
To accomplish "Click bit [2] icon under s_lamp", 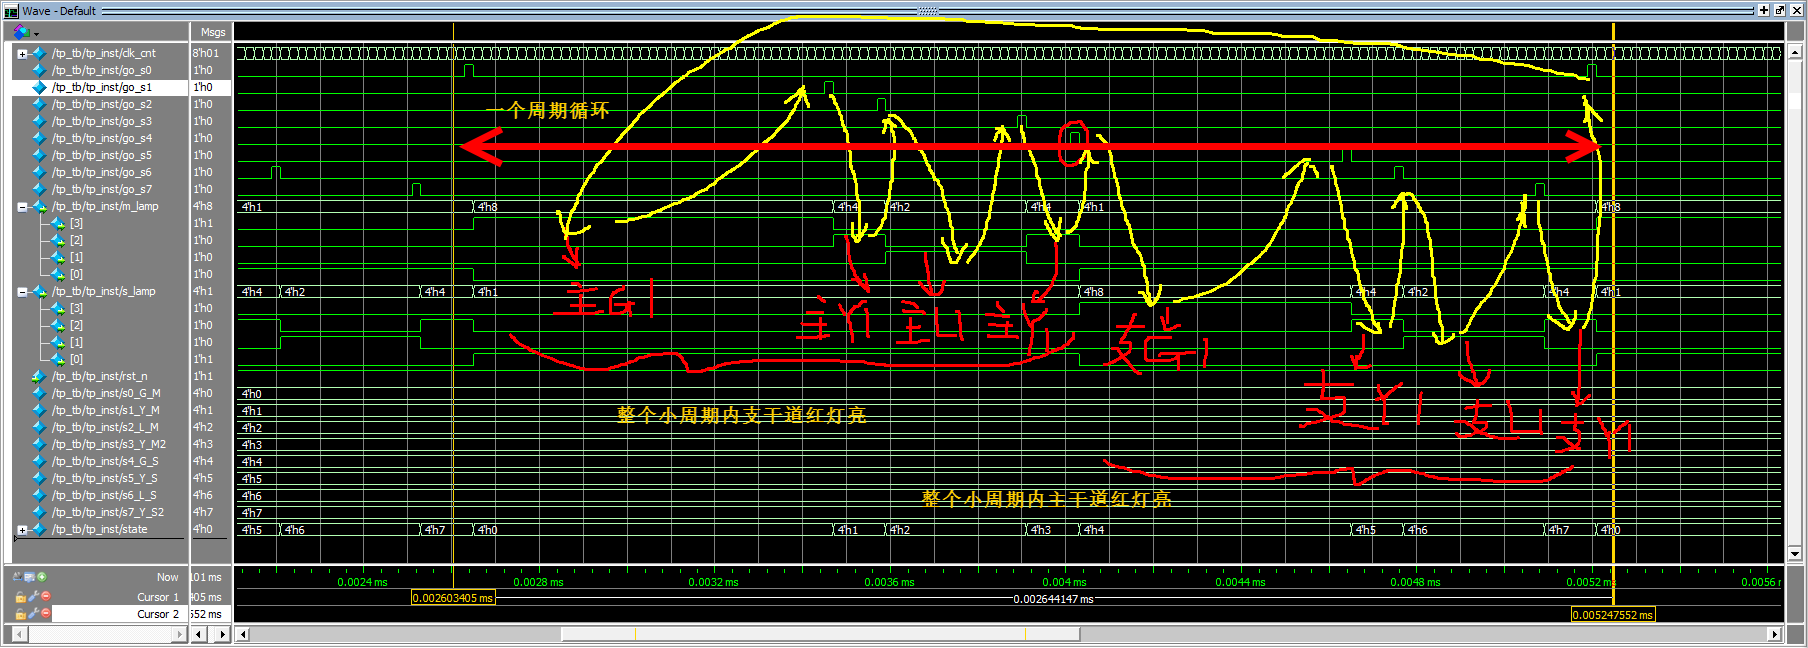I will click(57, 326).
